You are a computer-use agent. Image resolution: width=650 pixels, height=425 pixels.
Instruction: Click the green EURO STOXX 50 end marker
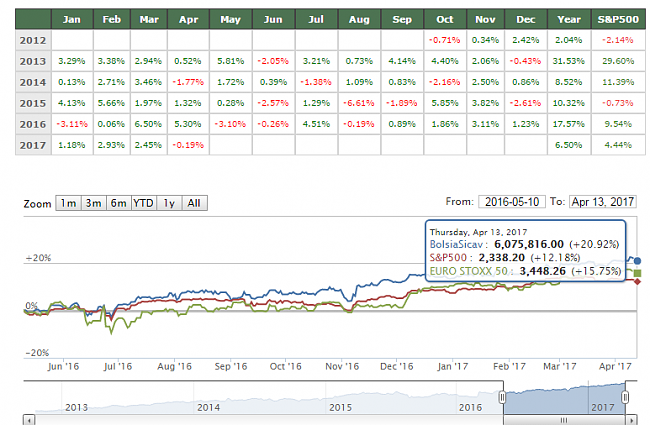point(637,273)
